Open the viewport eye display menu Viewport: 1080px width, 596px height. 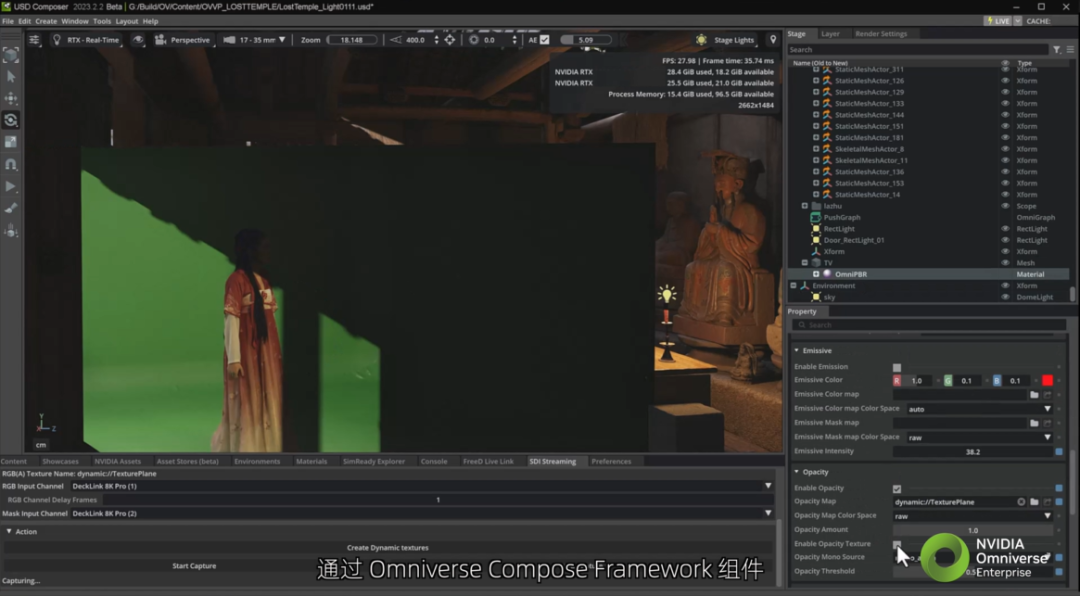138,40
